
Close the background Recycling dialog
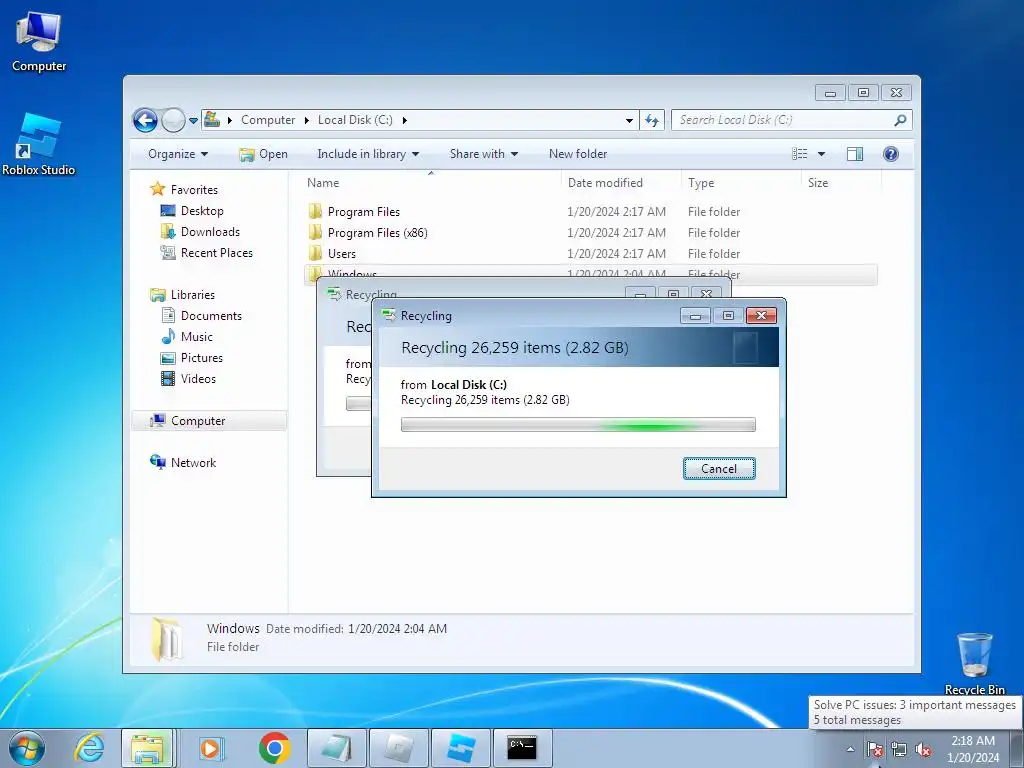[x=706, y=293]
